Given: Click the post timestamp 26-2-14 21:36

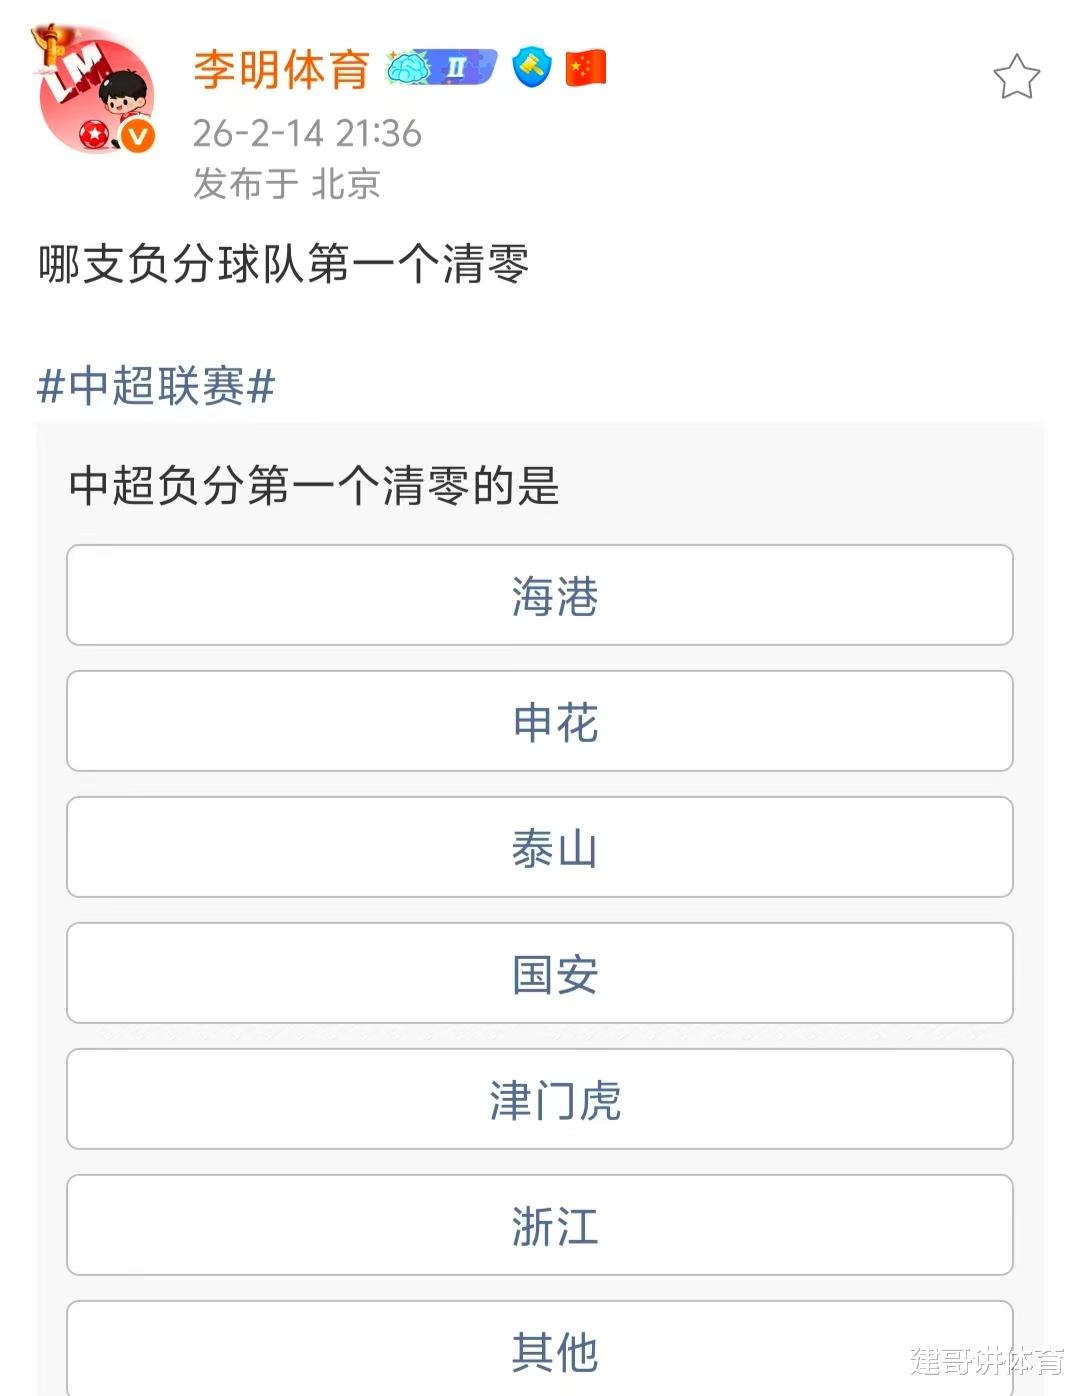Looking at the screenshot, I should [307, 133].
